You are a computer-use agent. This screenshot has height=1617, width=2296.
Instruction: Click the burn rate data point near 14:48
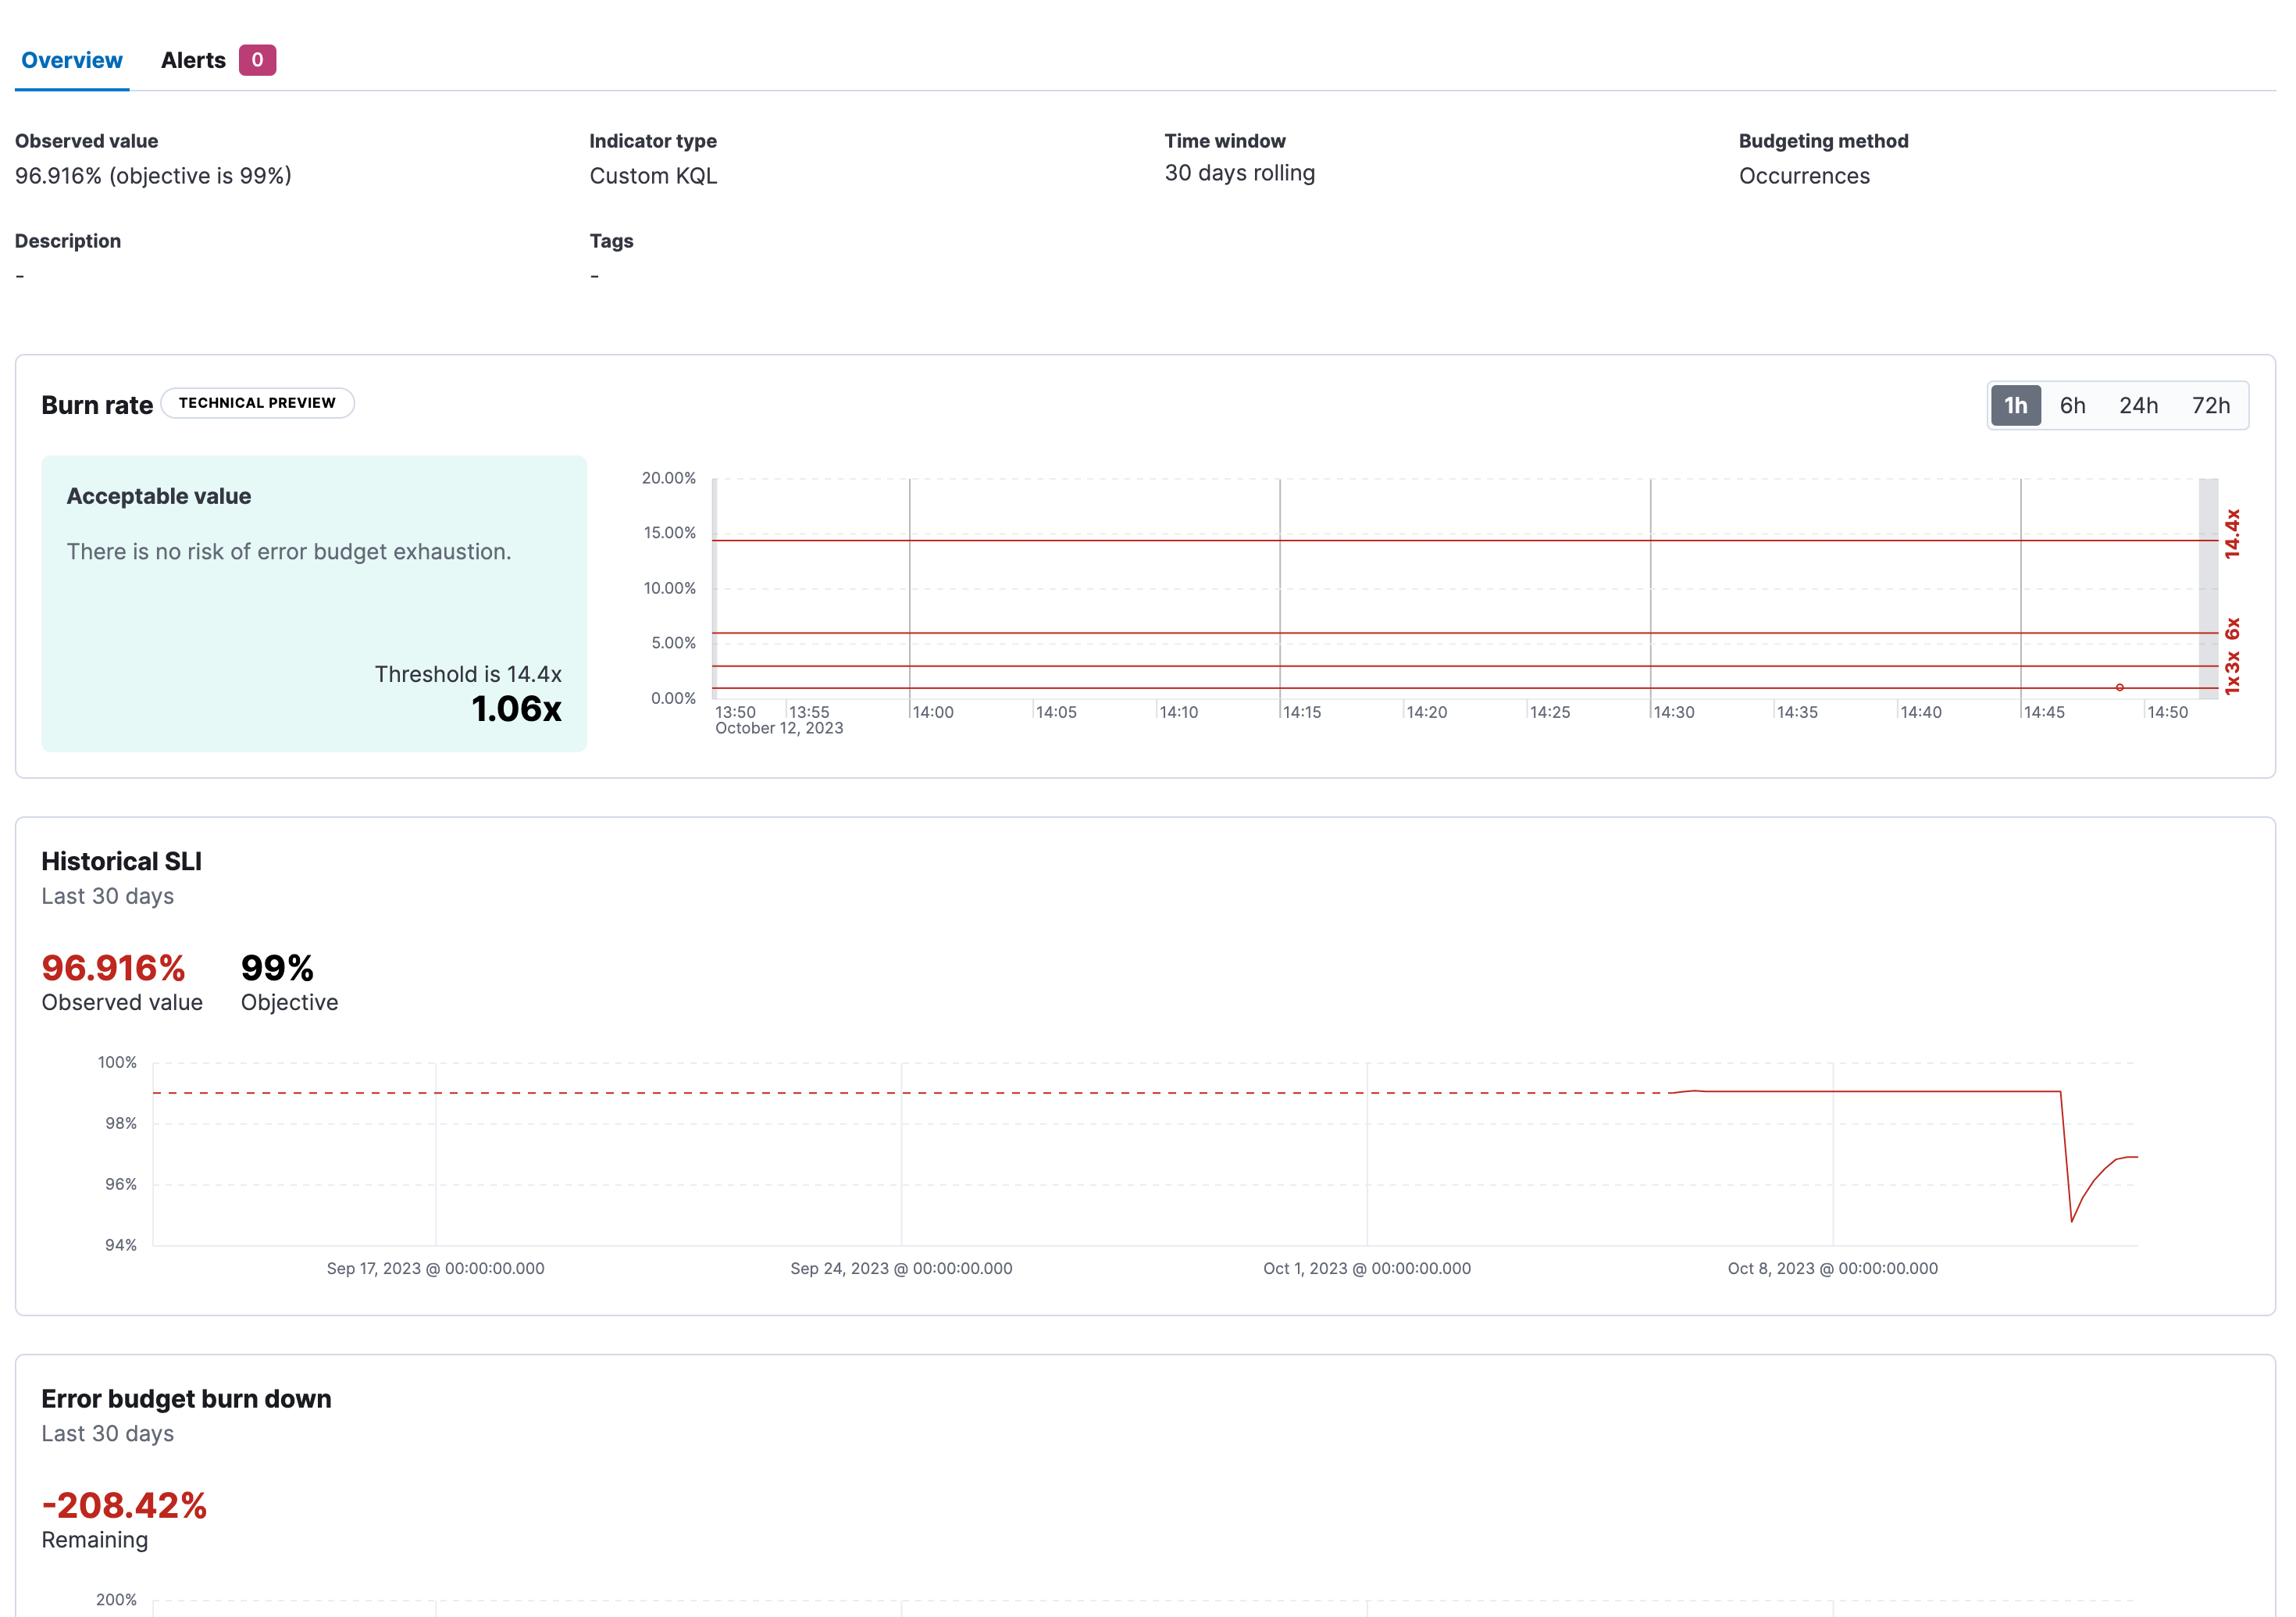2119,687
